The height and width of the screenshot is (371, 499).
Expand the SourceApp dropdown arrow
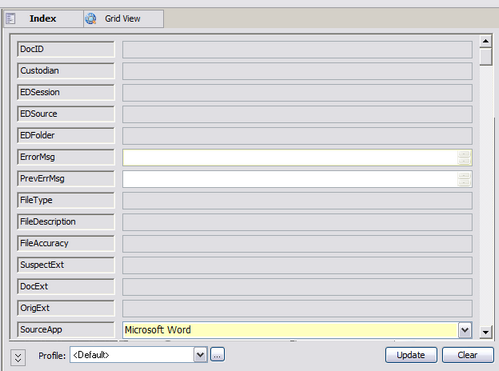[x=465, y=330]
